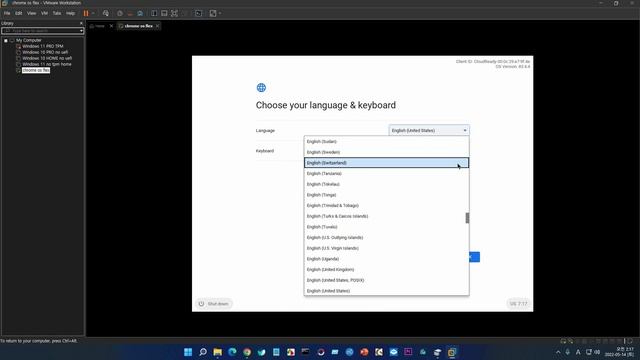Choose English (U.S. Virgin Islands) option
The image size is (640, 360).
(x=386, y=248)
